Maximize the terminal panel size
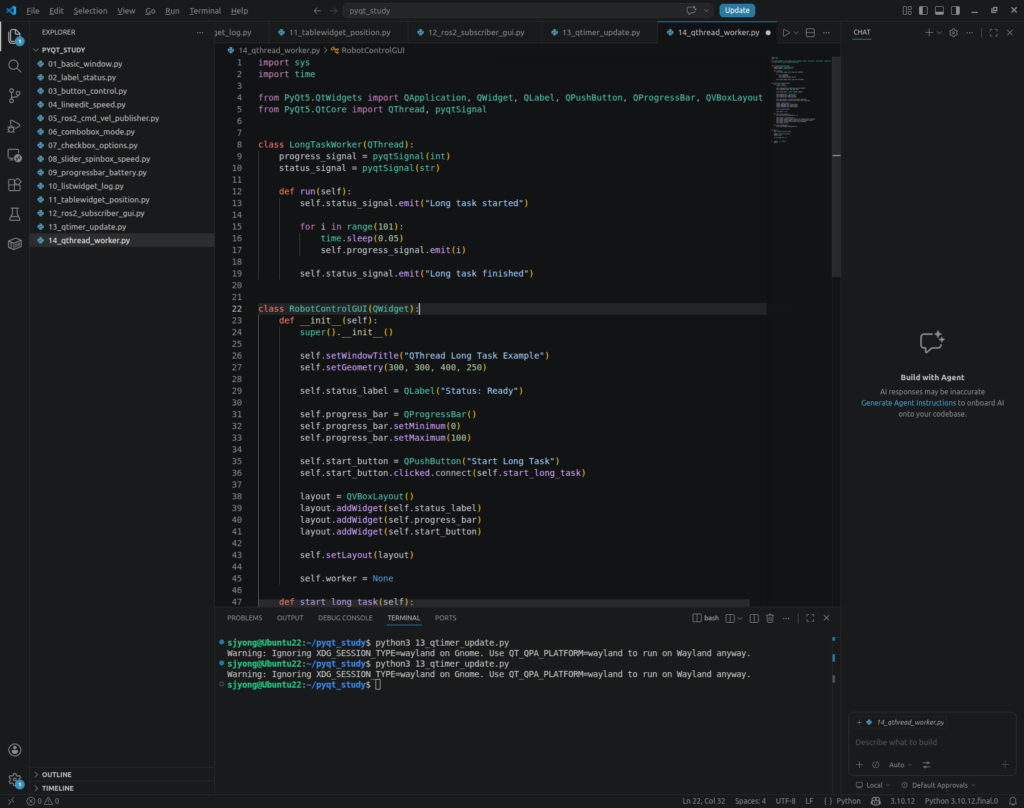 (x=810, y=618)
